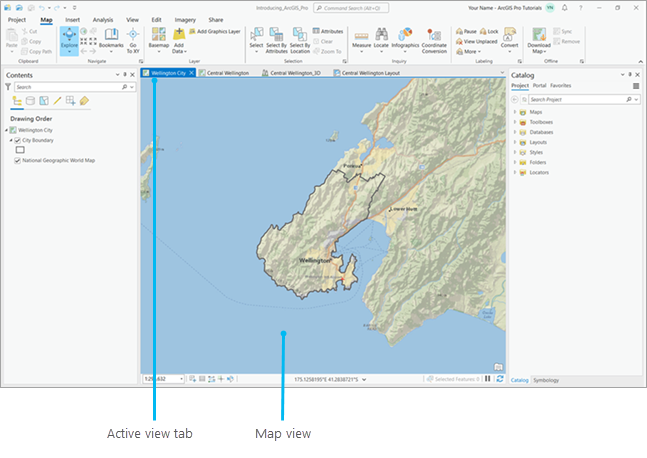Switch to the Analysis ribbon tab
Image resolution: width=647 pixels, height=458 pixels.
[x=103, y=20]
